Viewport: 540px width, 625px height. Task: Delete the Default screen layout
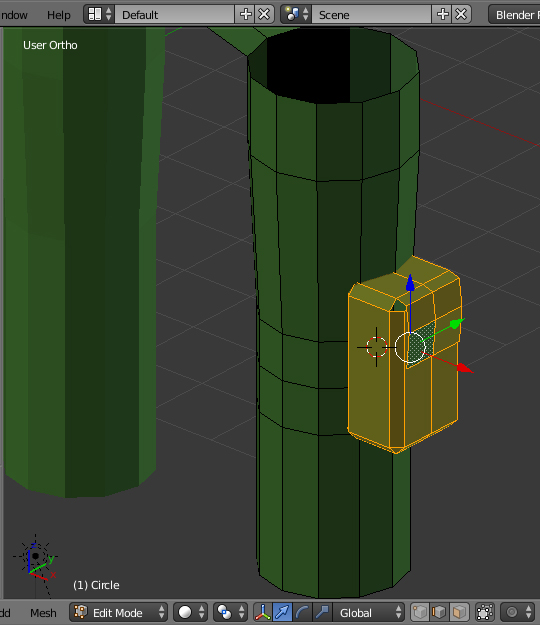[264, 15]
